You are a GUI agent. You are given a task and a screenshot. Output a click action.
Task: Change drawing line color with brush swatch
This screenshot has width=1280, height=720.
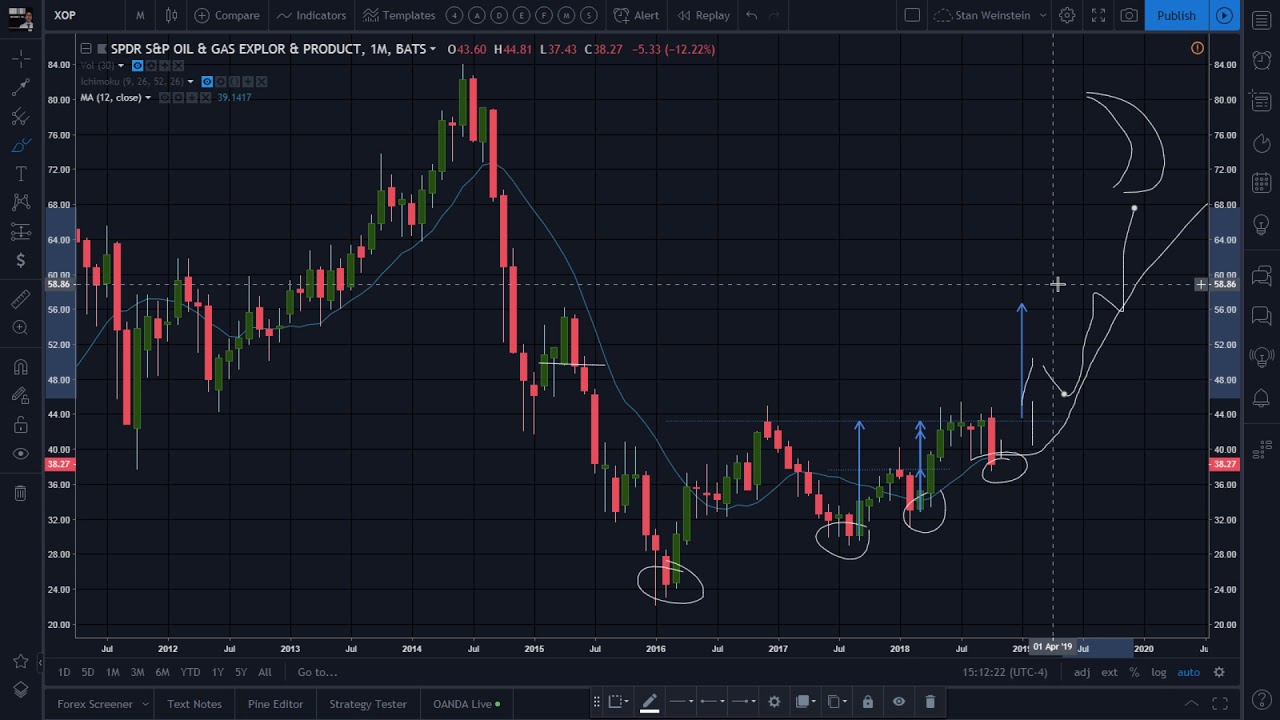pos(649,703)
